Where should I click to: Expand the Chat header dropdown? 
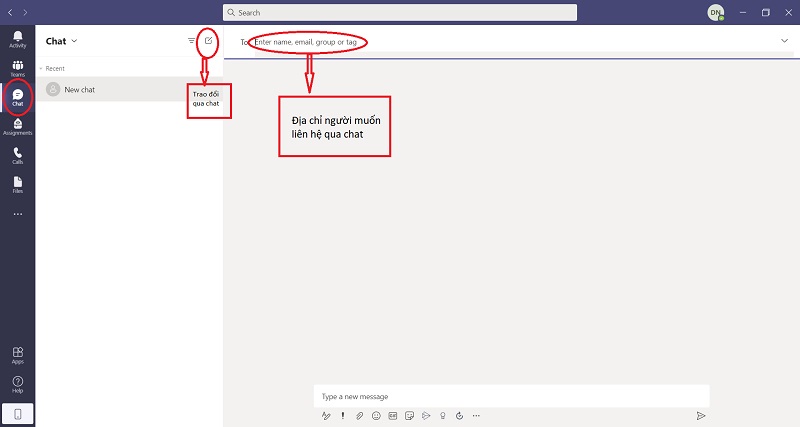point(74,41)
